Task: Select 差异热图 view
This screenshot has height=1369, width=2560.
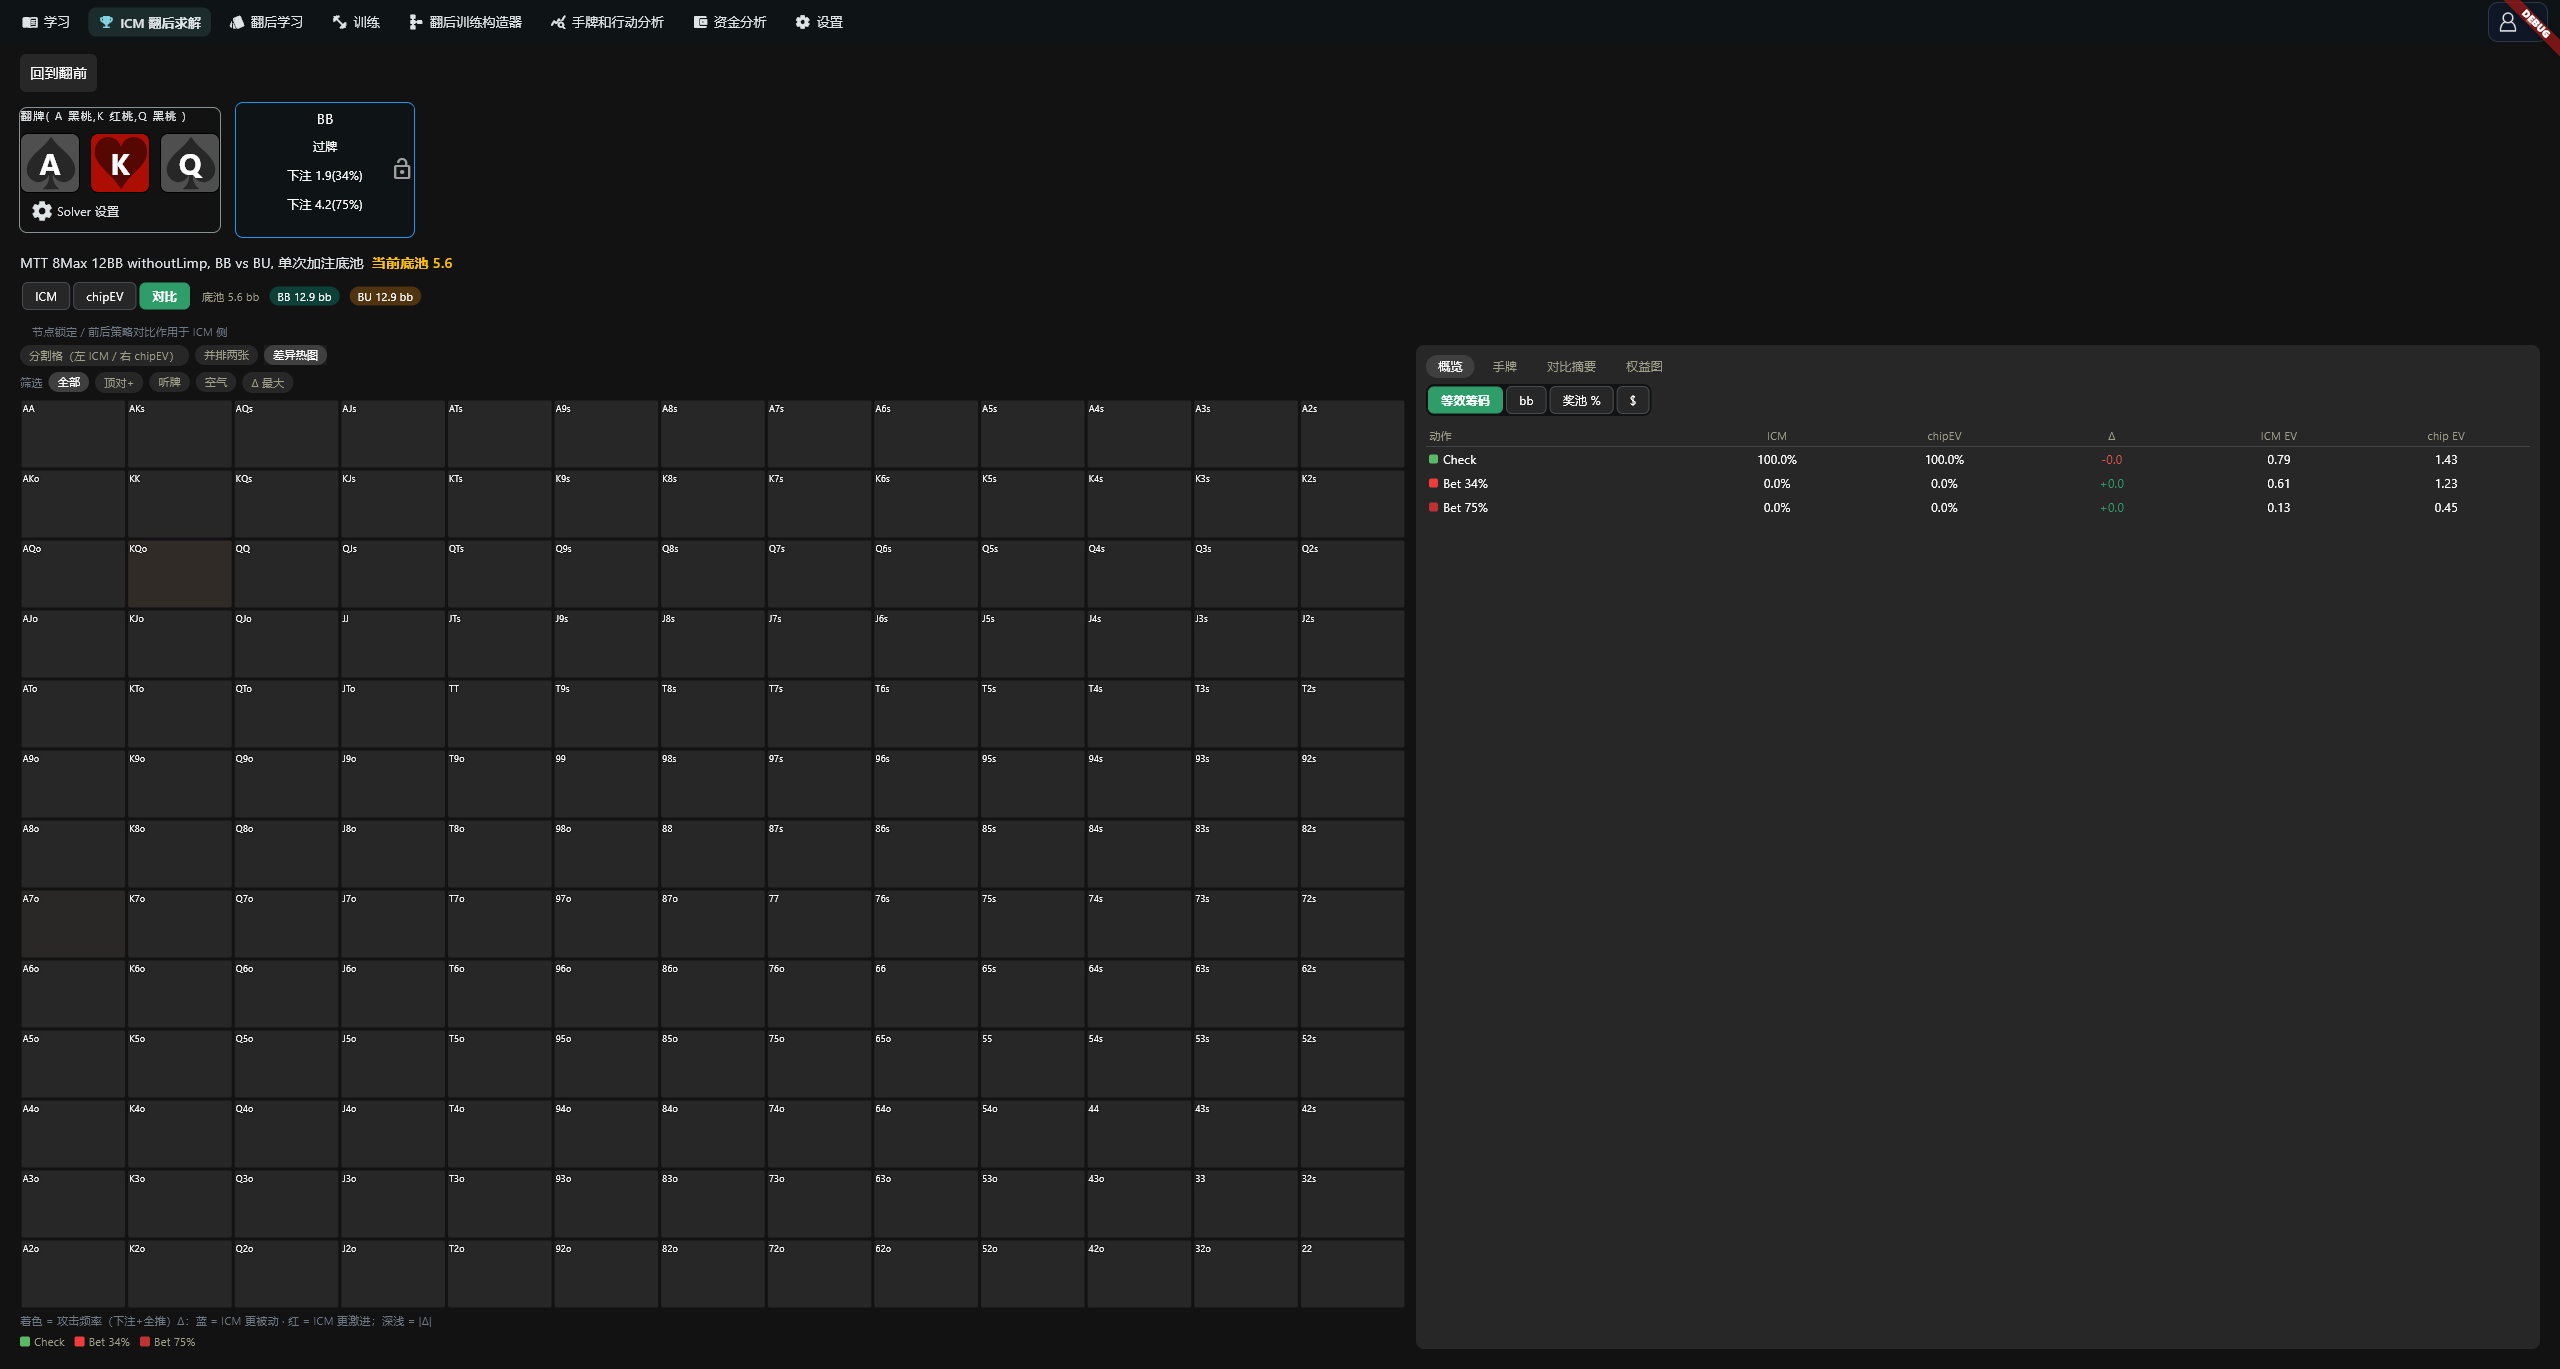Action: (x=295, y=356)
